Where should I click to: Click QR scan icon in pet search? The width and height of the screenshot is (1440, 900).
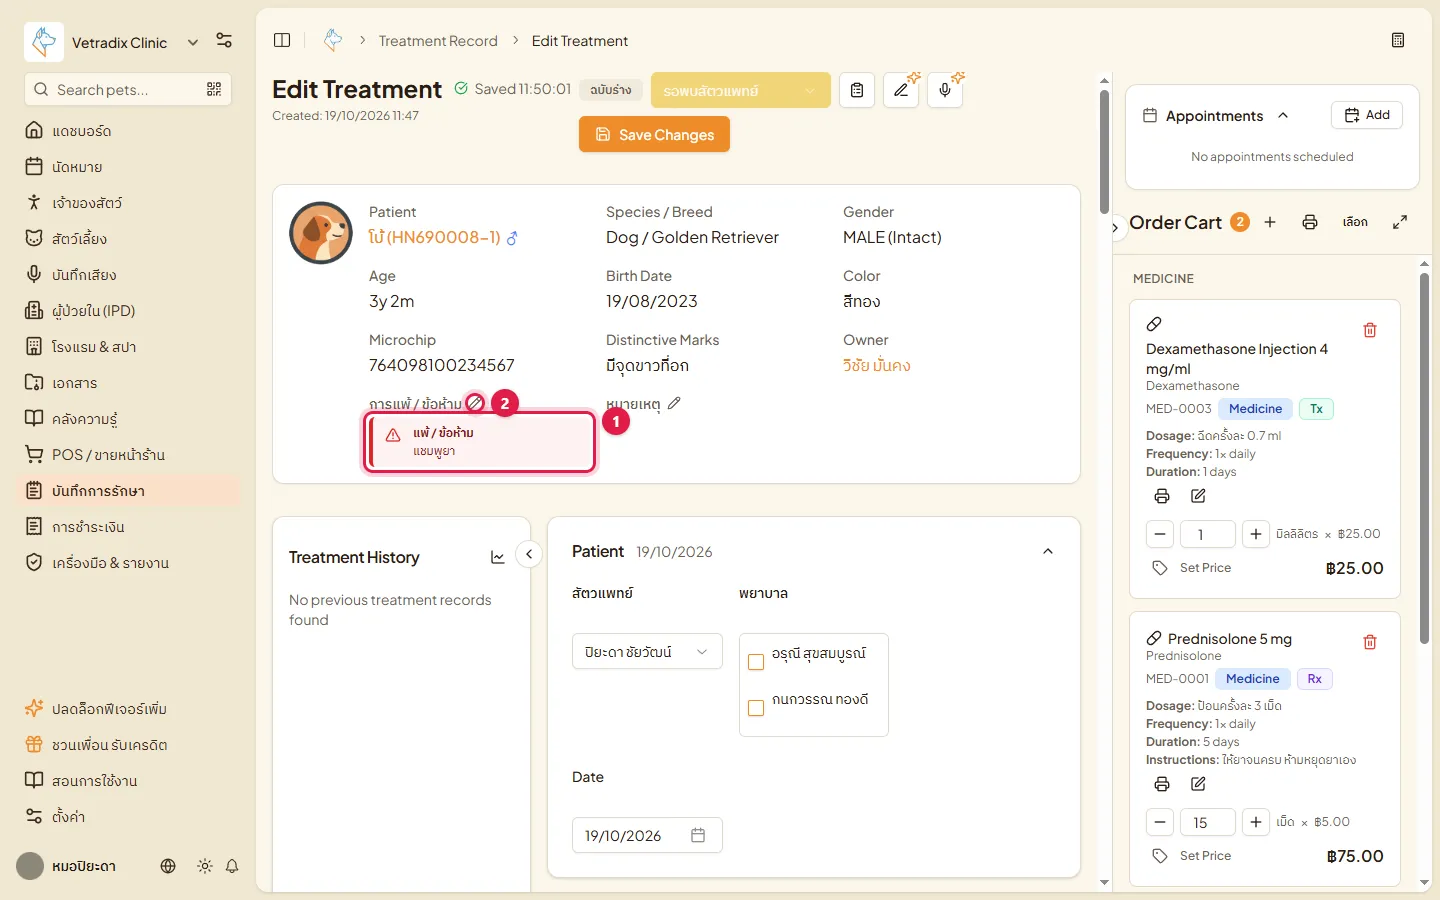click(214, 89)
